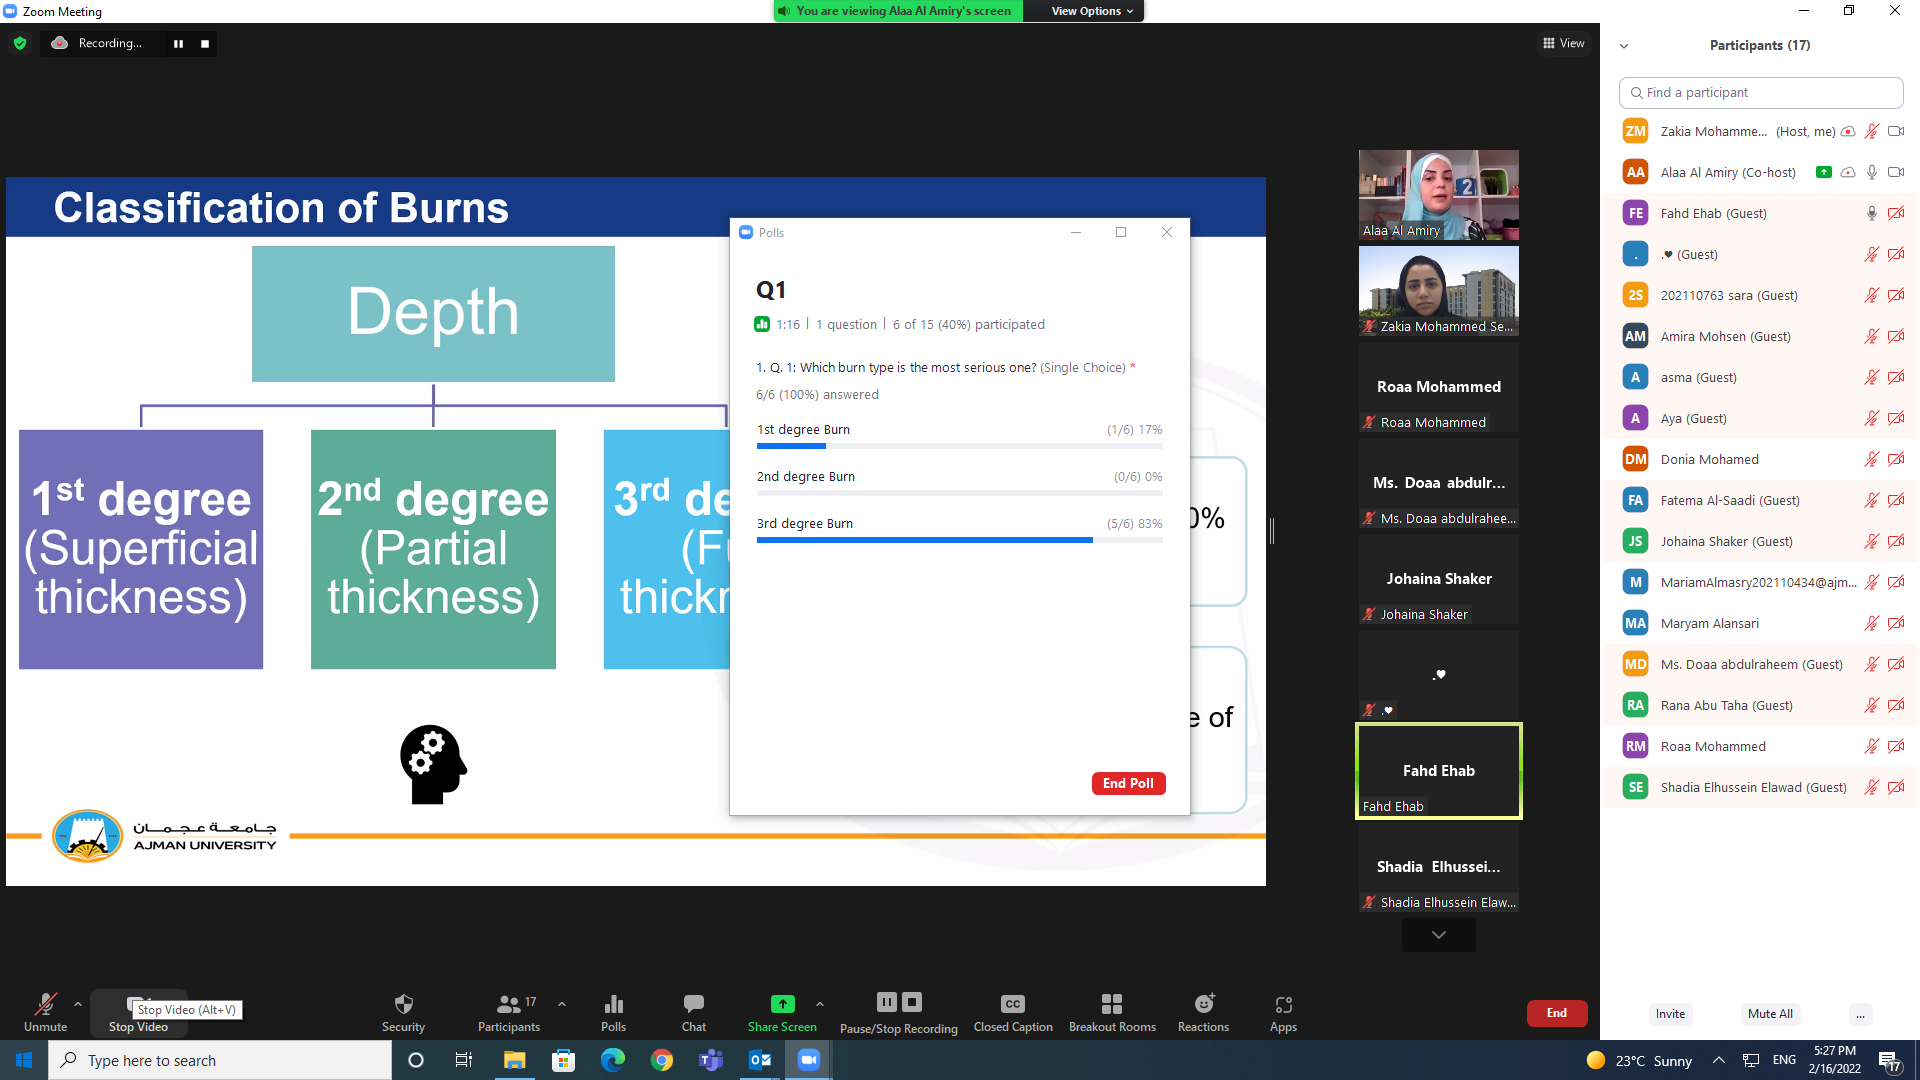The image size is (1920, 1080).
Task: Open the Security shield icon
Action: (403, 1005)
